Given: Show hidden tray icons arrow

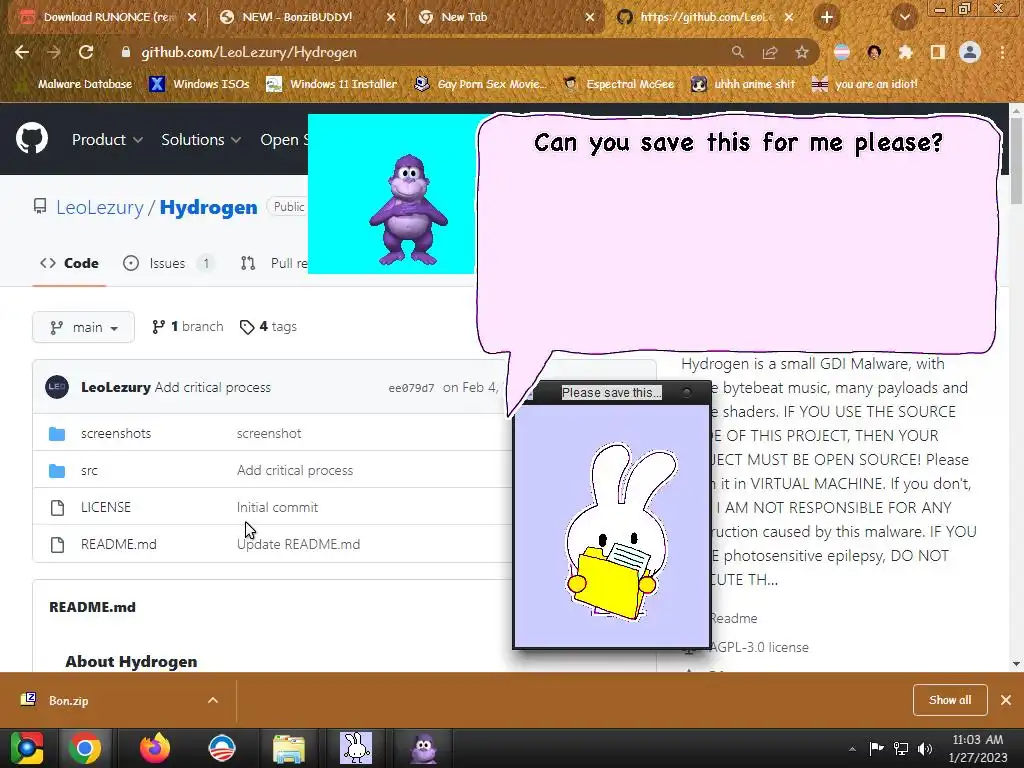Looking at the screenshot, I should pyautogui.click(x=852, y=749).
